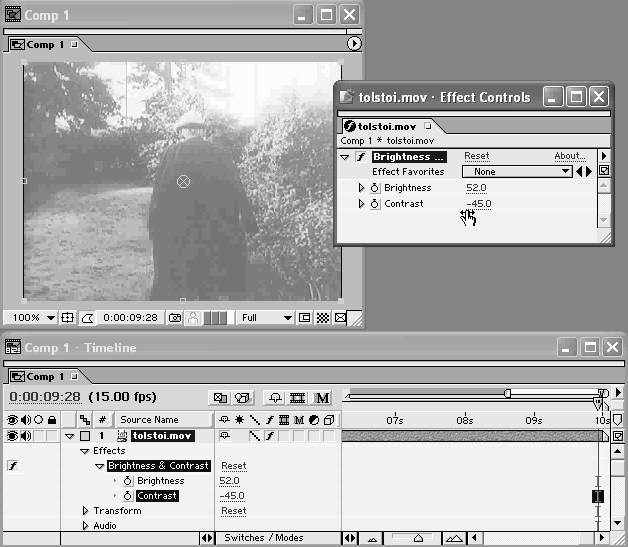Click the snapshot camera icon in Comp viewer
This screenshot has height=547, width=628.
[x=175, y=318]
